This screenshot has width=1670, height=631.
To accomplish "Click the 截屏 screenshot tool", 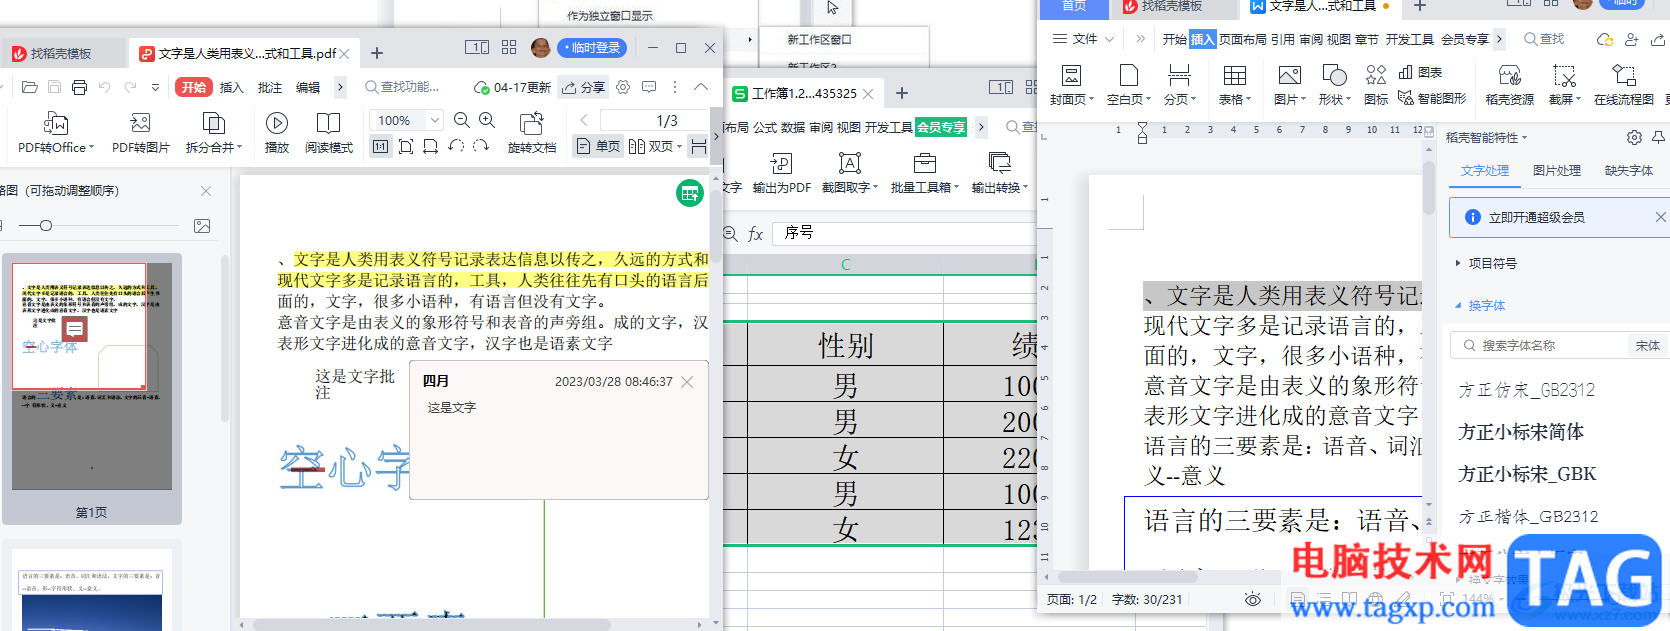I will click(x=1565, y=84).
